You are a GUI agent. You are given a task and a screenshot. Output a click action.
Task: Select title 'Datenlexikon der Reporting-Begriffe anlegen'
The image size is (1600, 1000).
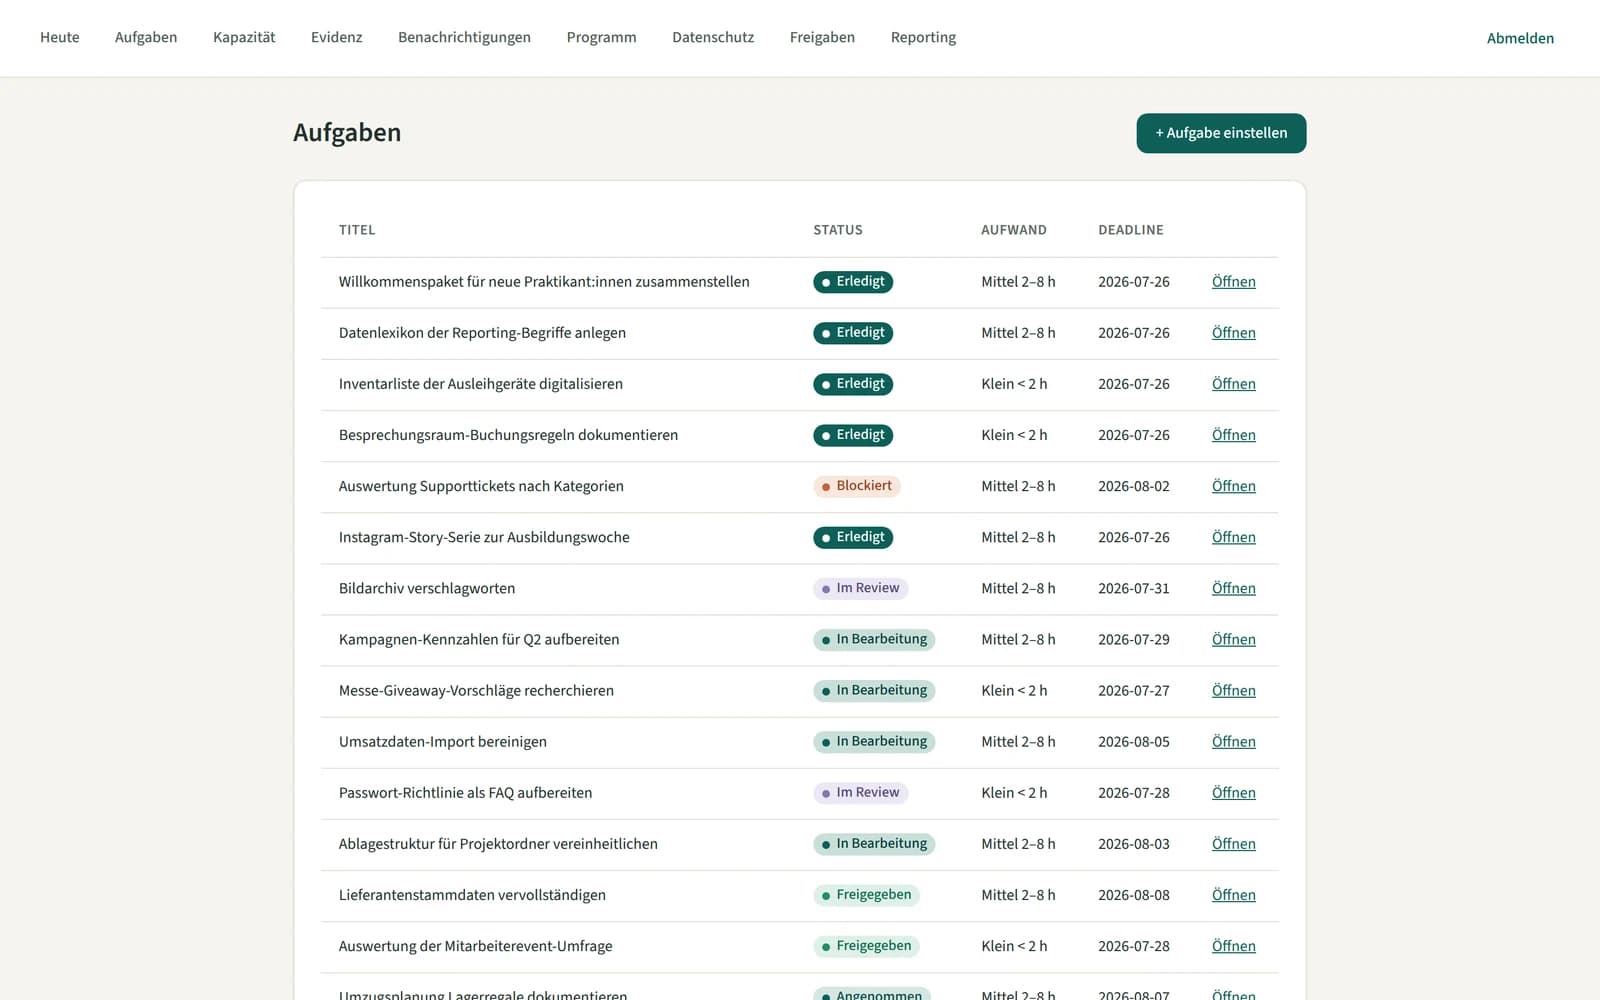pos(482,333)
